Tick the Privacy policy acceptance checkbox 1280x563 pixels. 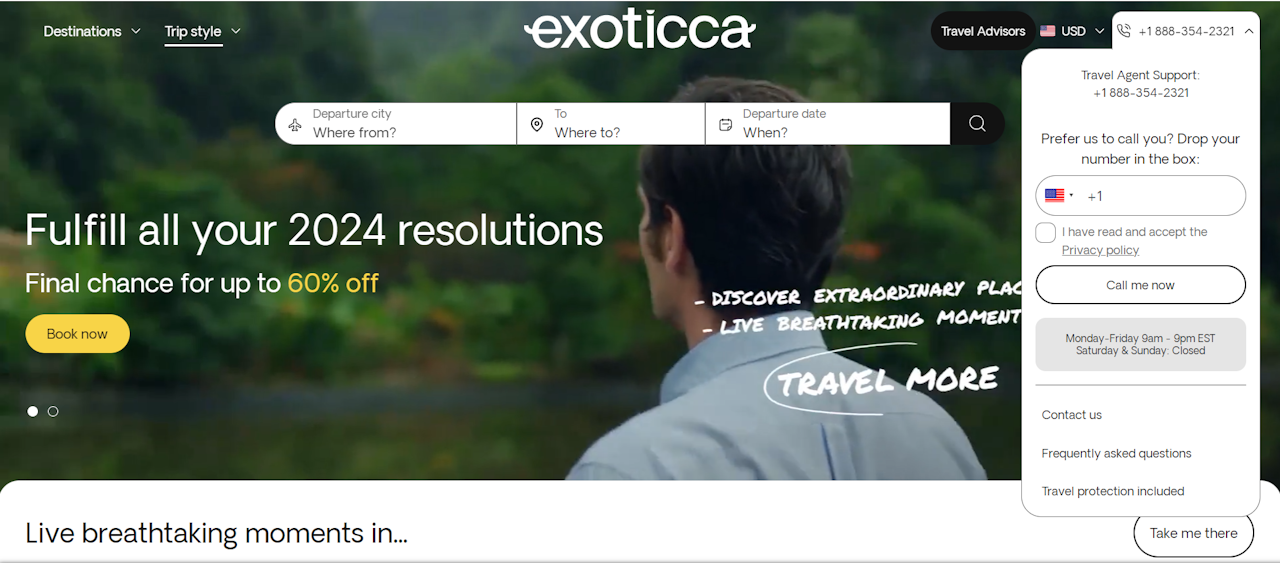coord(1046,233)
